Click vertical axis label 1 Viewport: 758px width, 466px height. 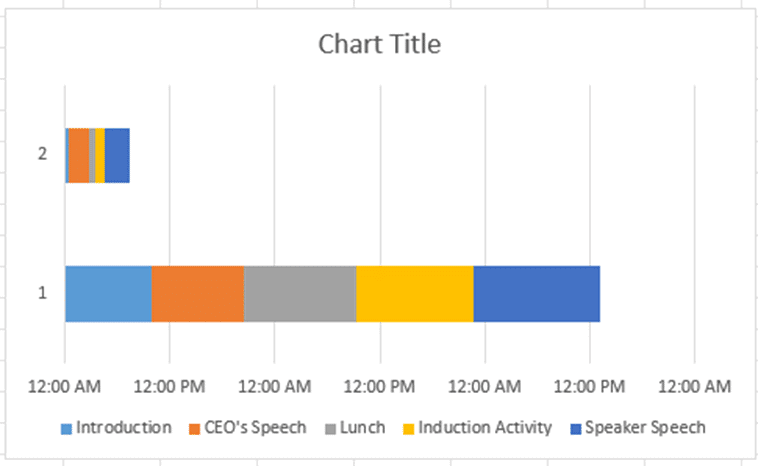(x=42, y=294)
